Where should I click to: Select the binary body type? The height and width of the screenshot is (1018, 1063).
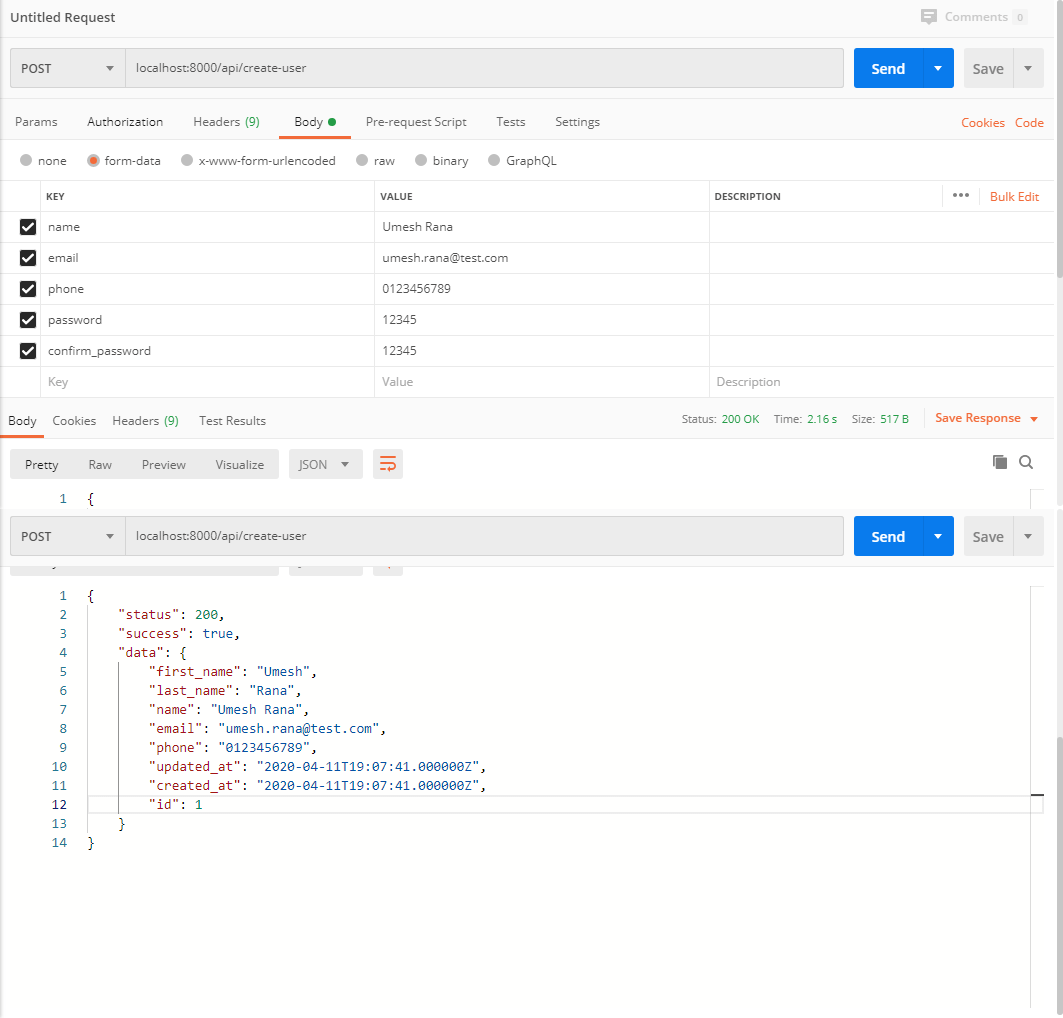[421, 161]
